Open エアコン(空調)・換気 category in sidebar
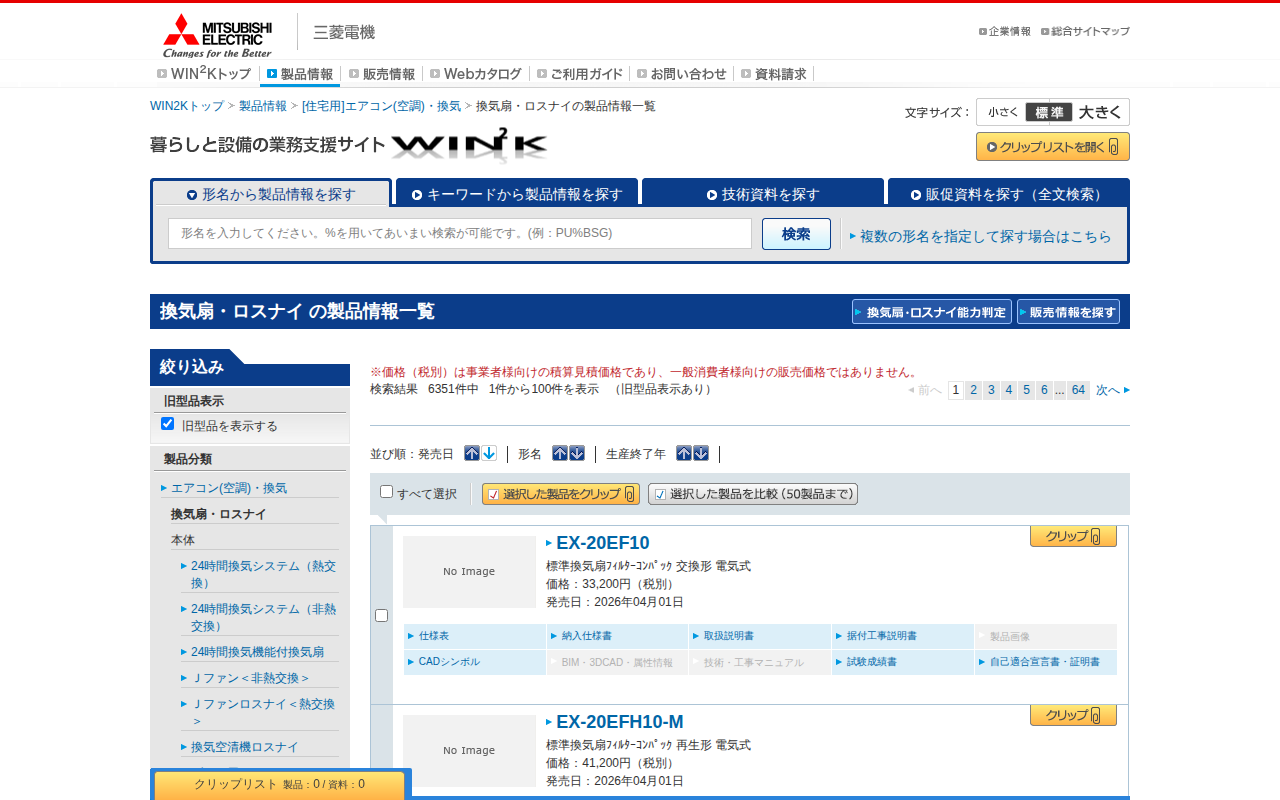The width and height of the screenshot is (1280, 800). pos(229,488)
